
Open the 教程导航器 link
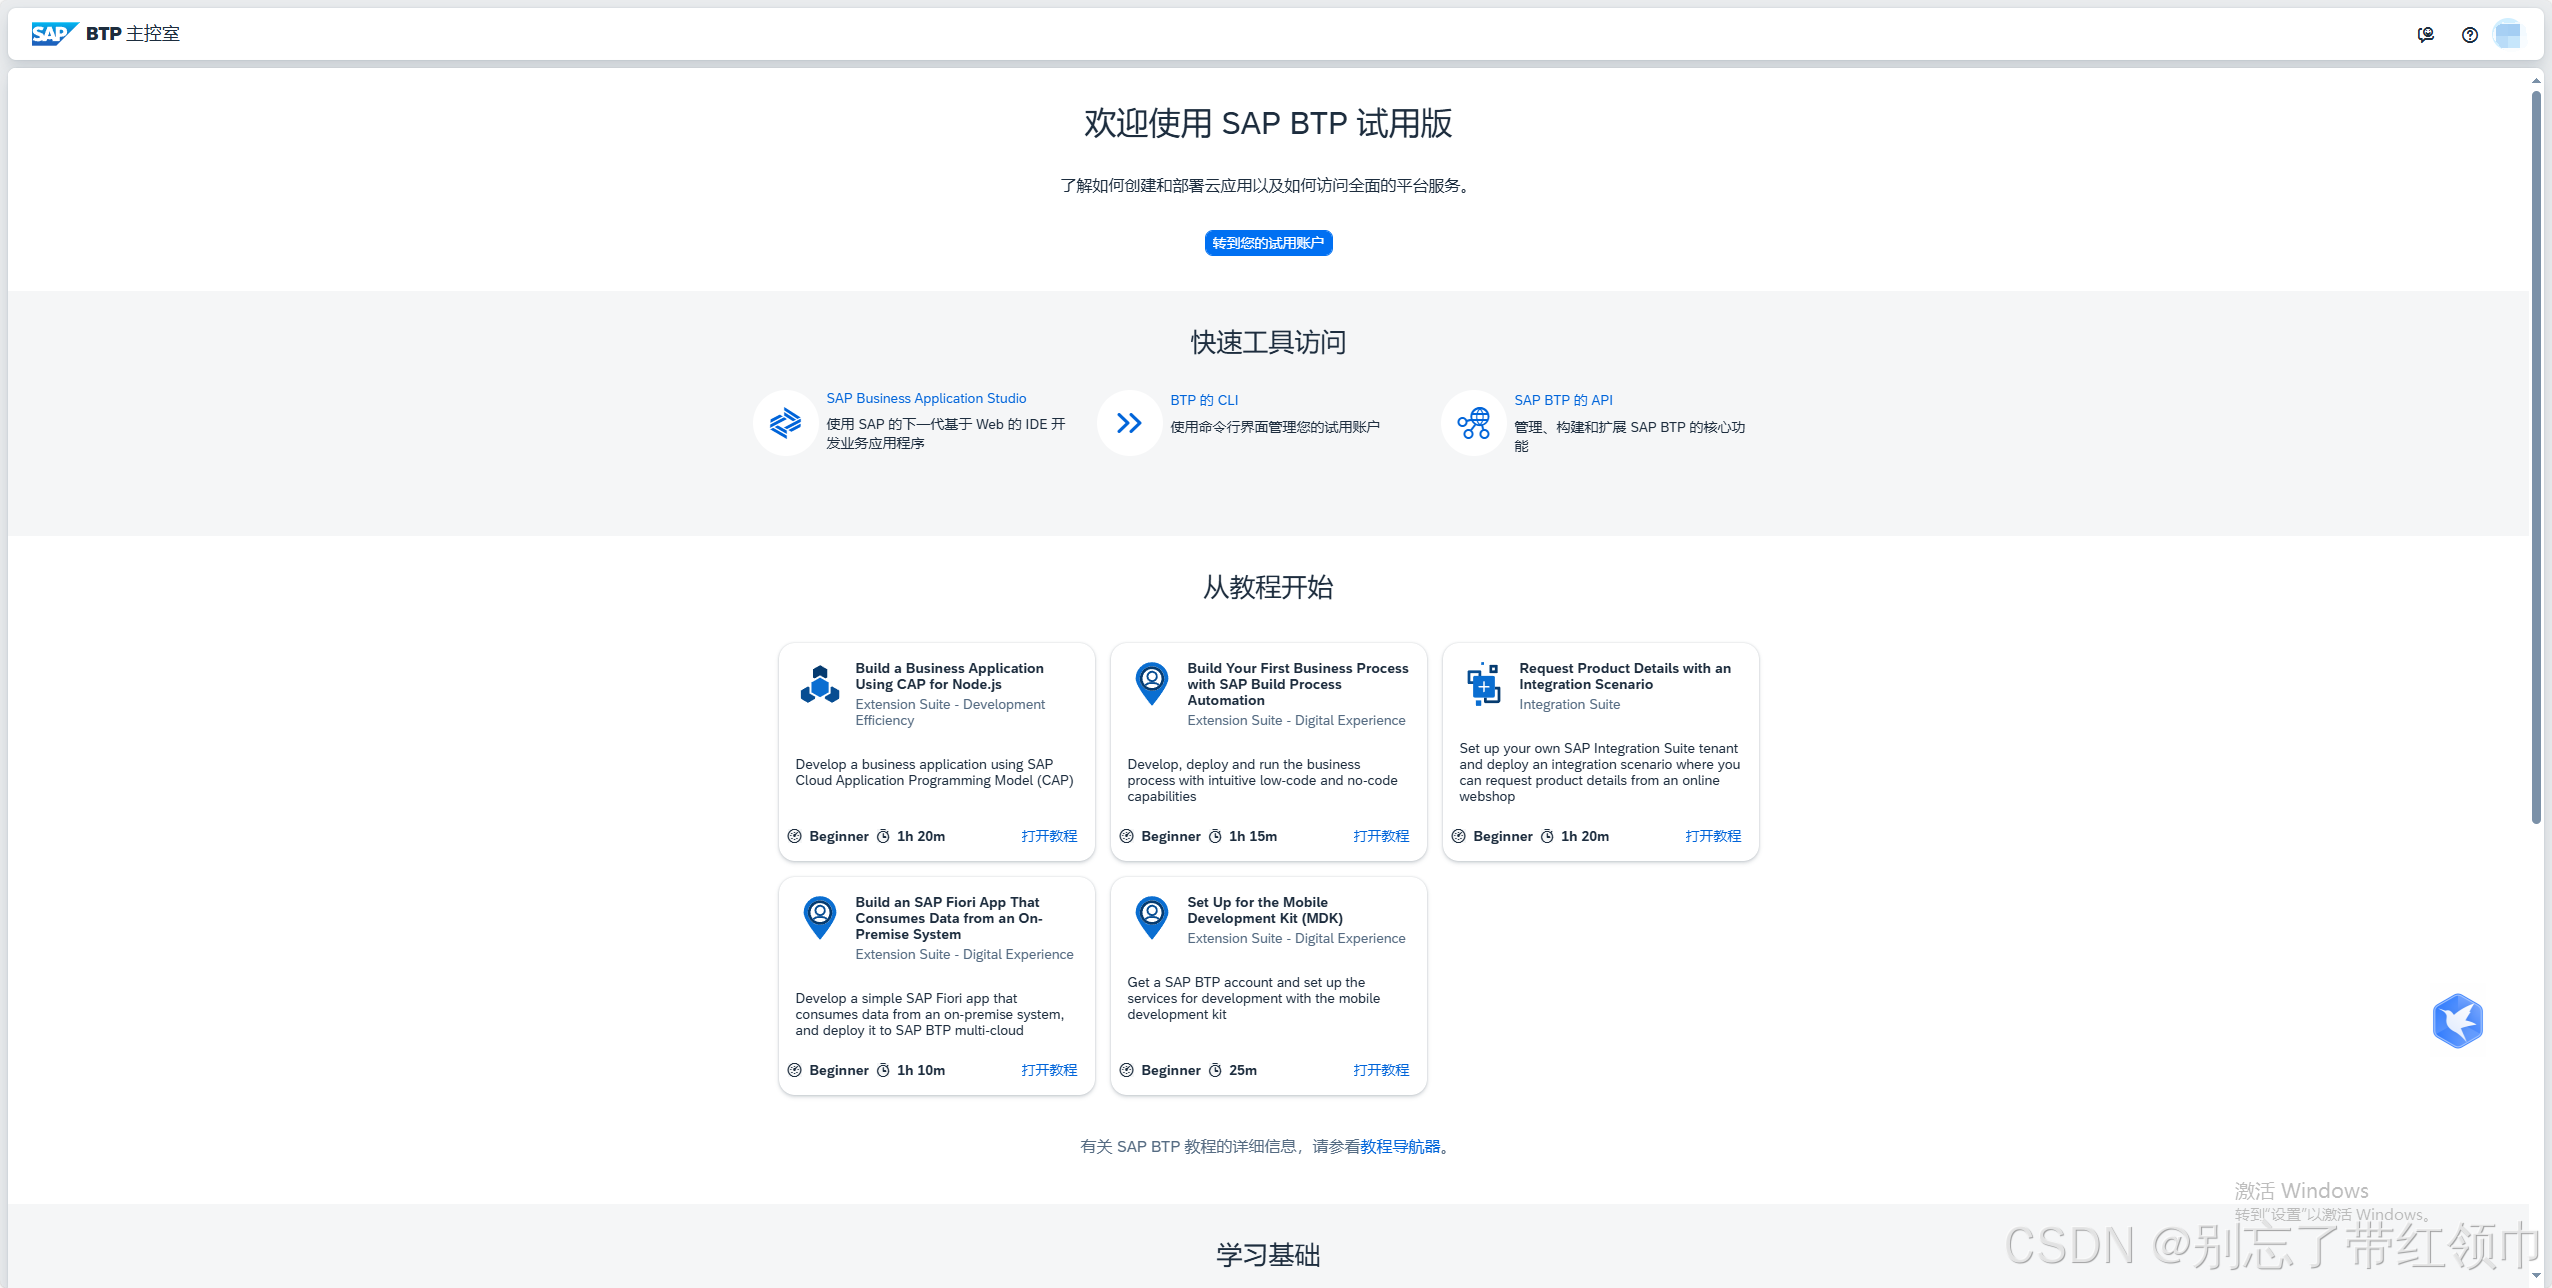pos(1400,1146)
